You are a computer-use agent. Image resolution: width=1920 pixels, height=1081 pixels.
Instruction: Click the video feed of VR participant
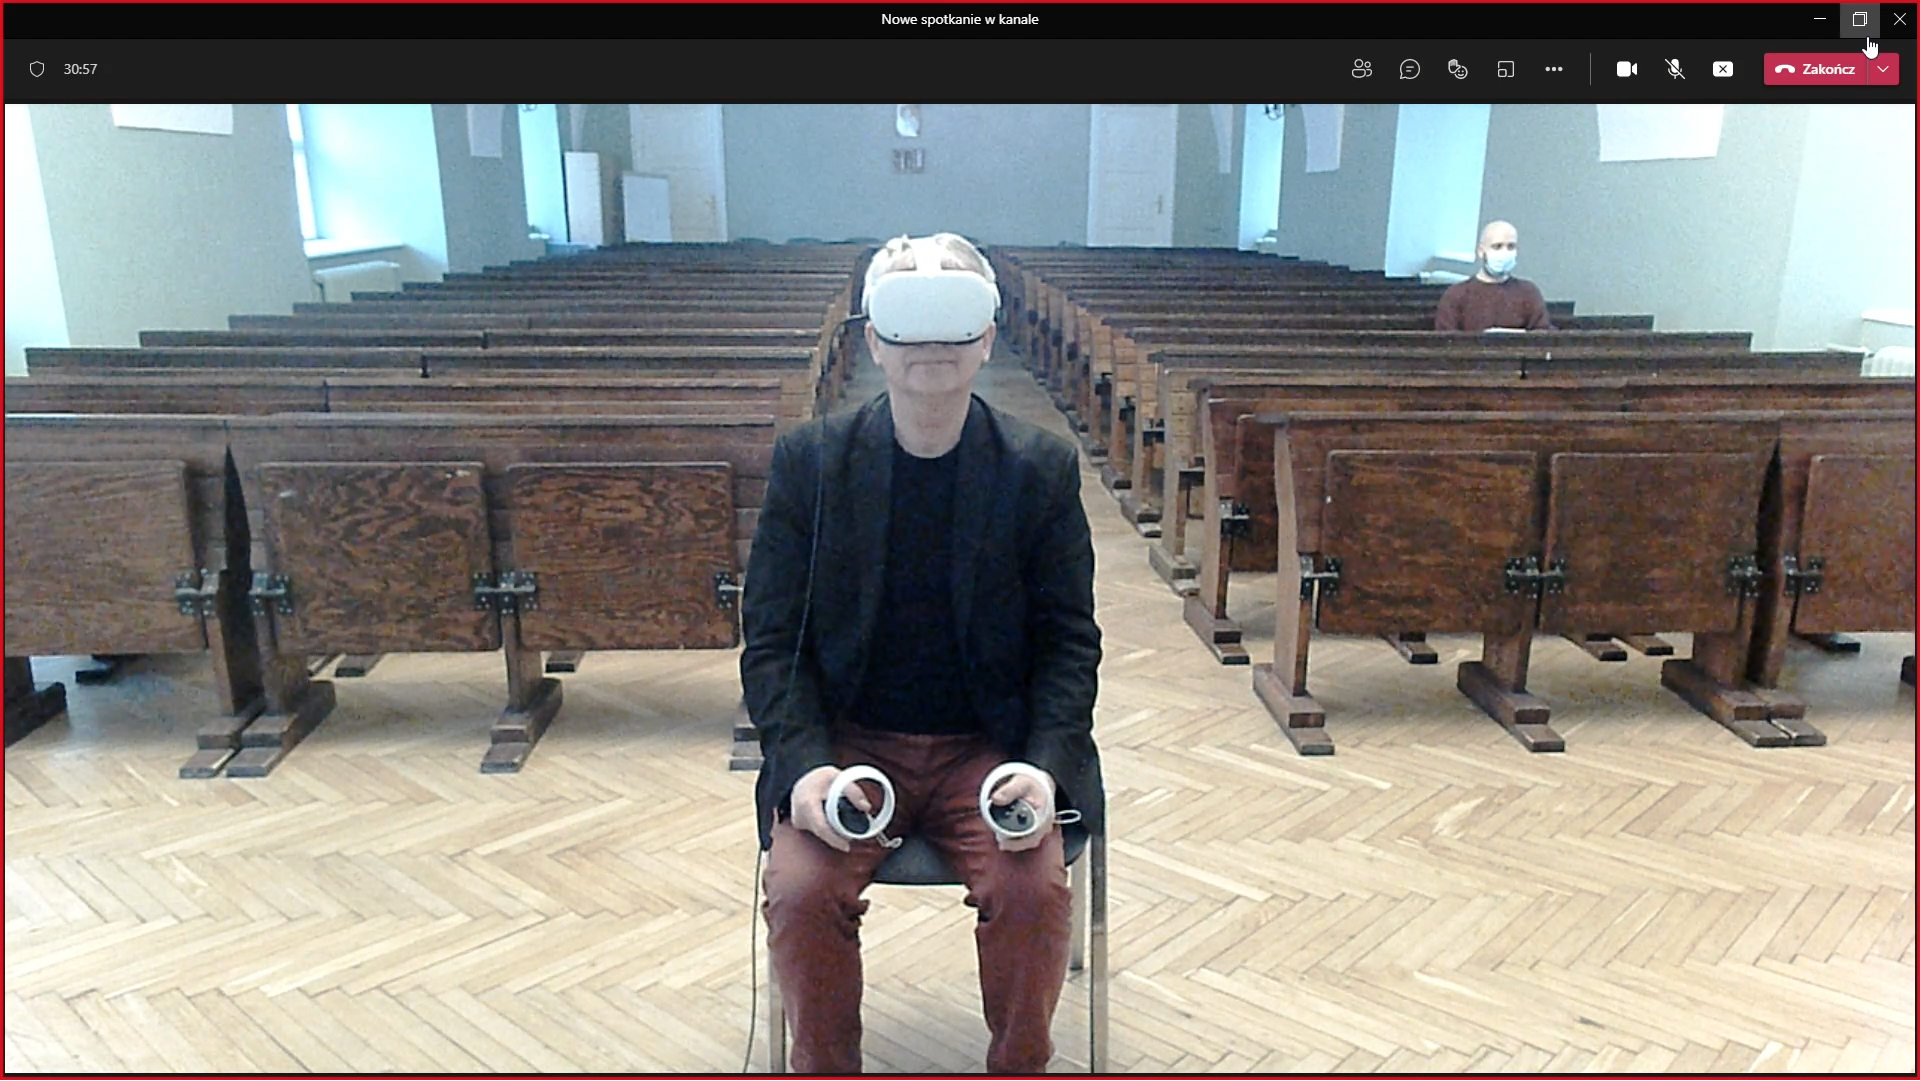click(x=960, y=588)
